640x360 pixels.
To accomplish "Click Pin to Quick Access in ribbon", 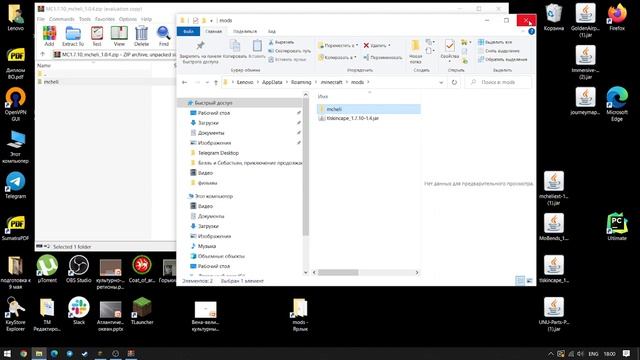I will tap(200, 52).
